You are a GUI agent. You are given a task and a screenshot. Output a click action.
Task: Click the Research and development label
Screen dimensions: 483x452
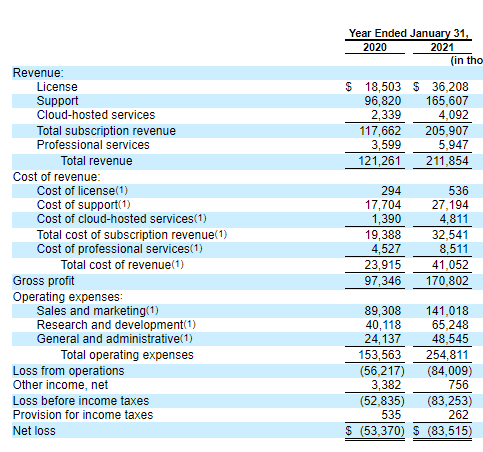[116, 325]
